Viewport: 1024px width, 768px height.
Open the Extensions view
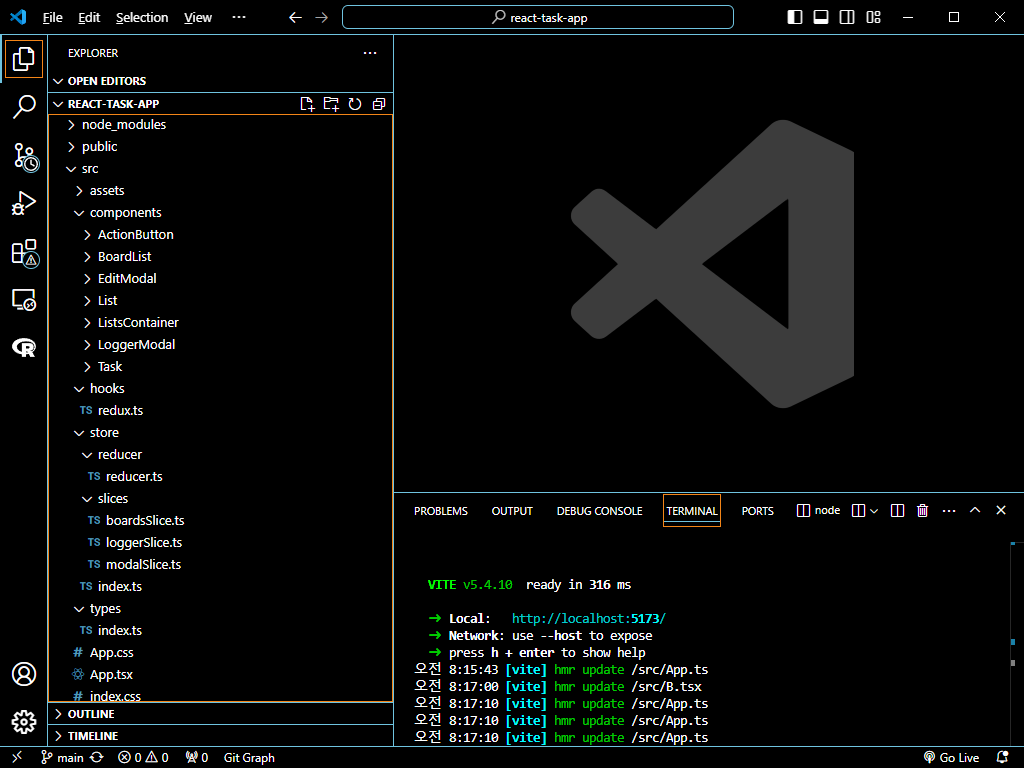[x=25, y=253]
